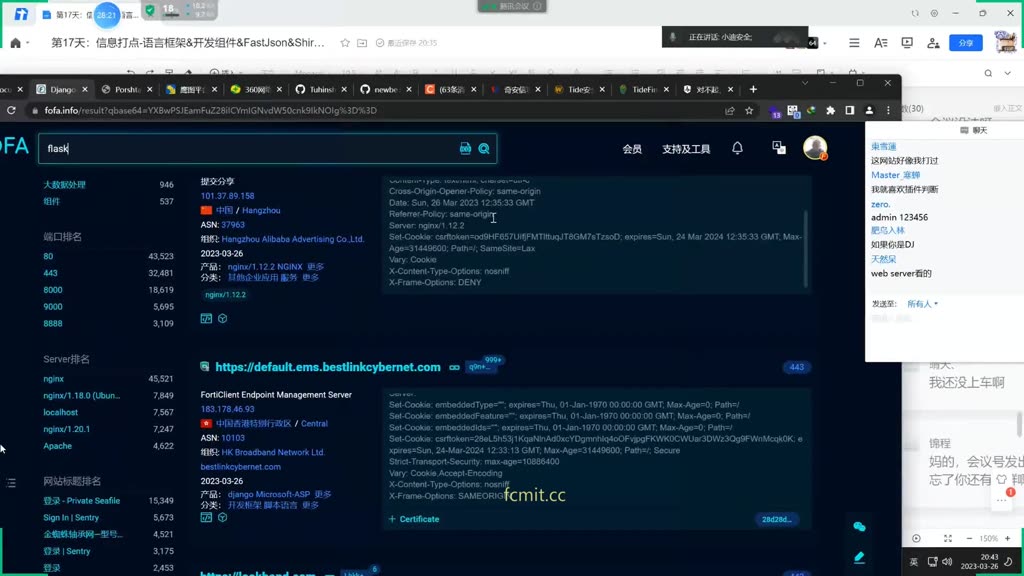The height and width of the screenshot is (576, 1024).
Task: Filter by title 登录 - Private Seafile
Action: point(82,501)
